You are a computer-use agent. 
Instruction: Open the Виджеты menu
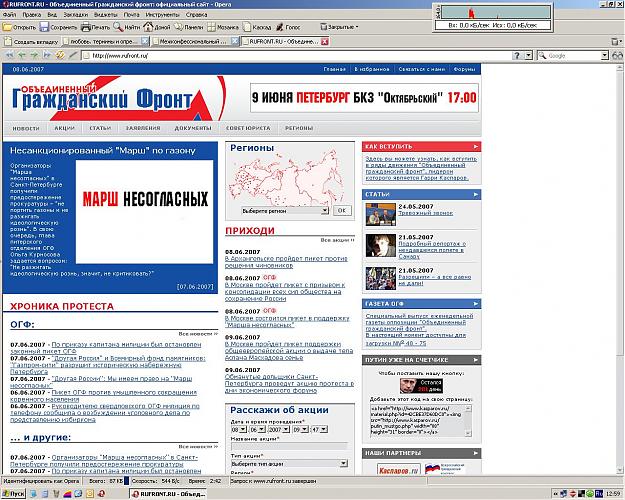click(x=106, y=15)
